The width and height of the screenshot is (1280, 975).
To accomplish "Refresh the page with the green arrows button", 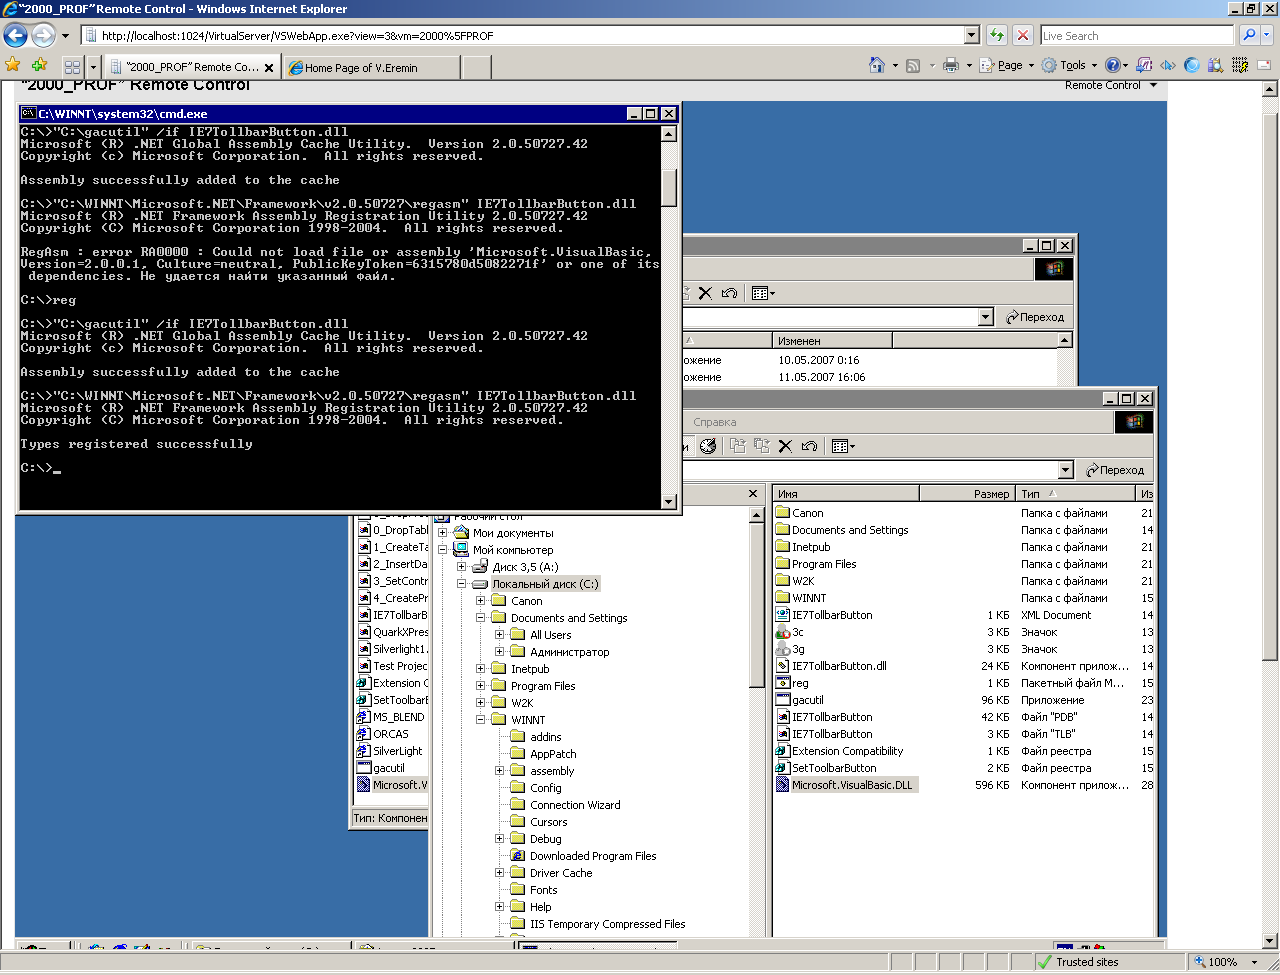I will coord(997,35).
